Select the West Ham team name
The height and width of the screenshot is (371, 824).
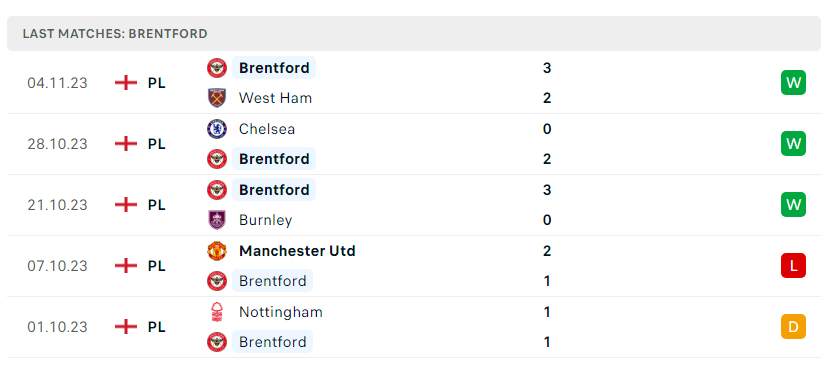click(275, 98)
